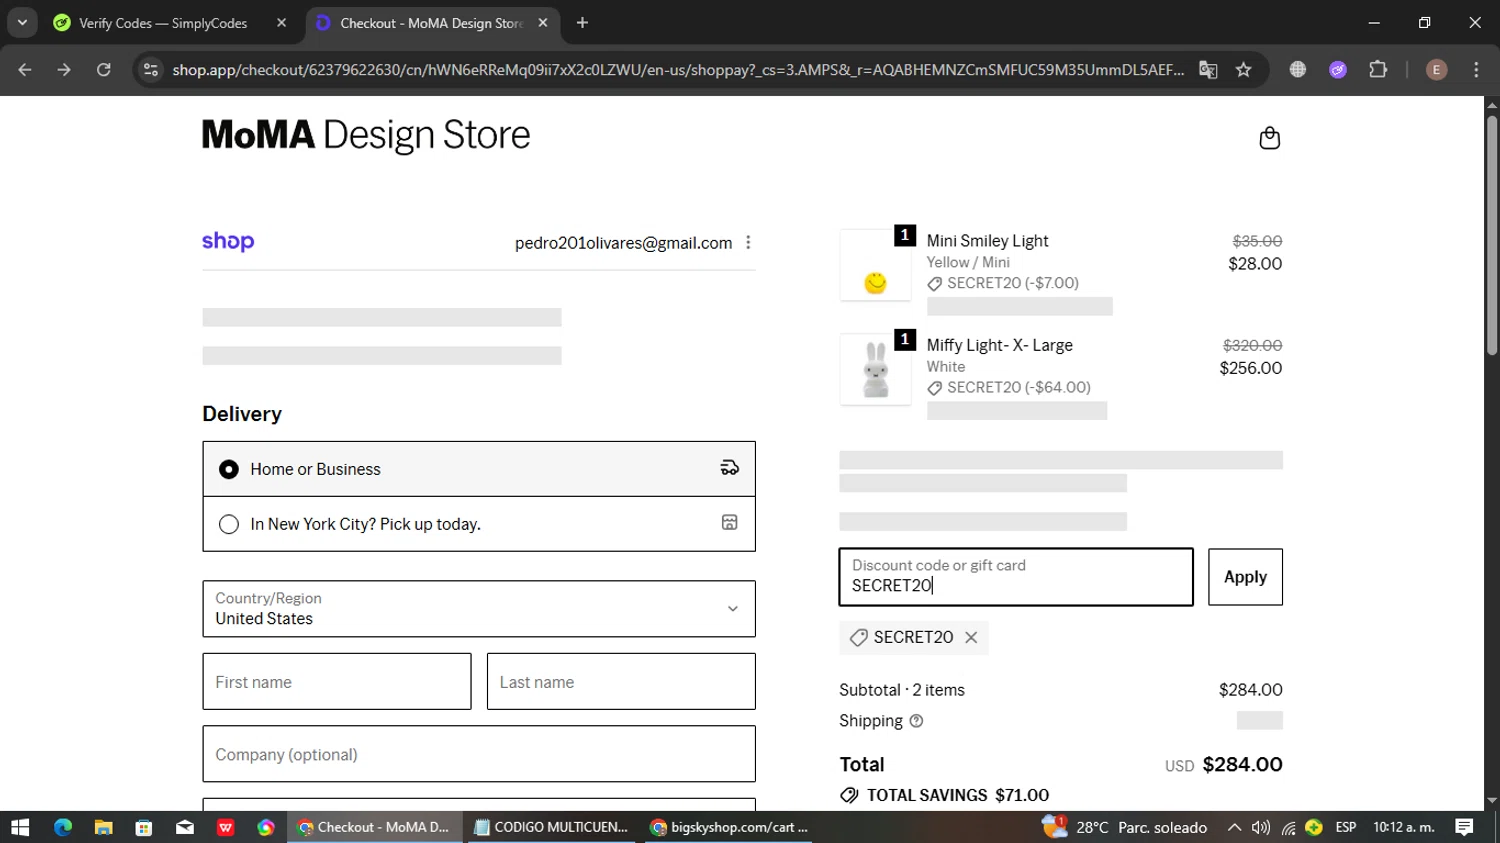Open the Extensions puzzle icon

[x=1378, y=70]
